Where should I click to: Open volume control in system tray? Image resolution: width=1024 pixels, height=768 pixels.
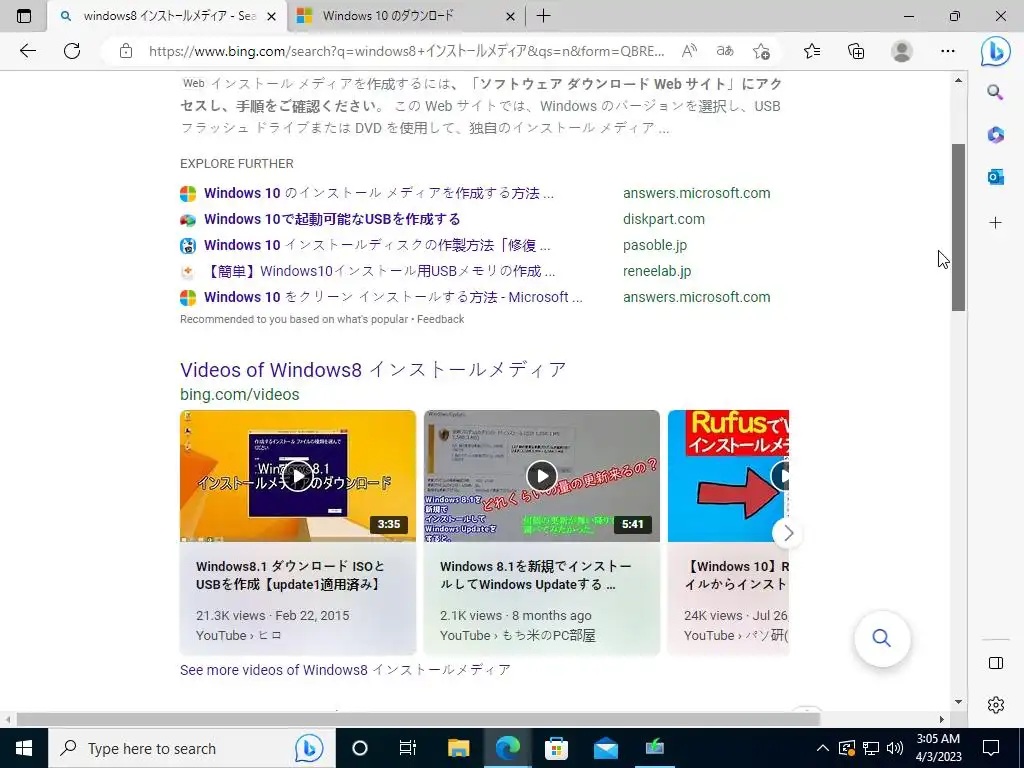pyautogui.click(x=895, y=748)
